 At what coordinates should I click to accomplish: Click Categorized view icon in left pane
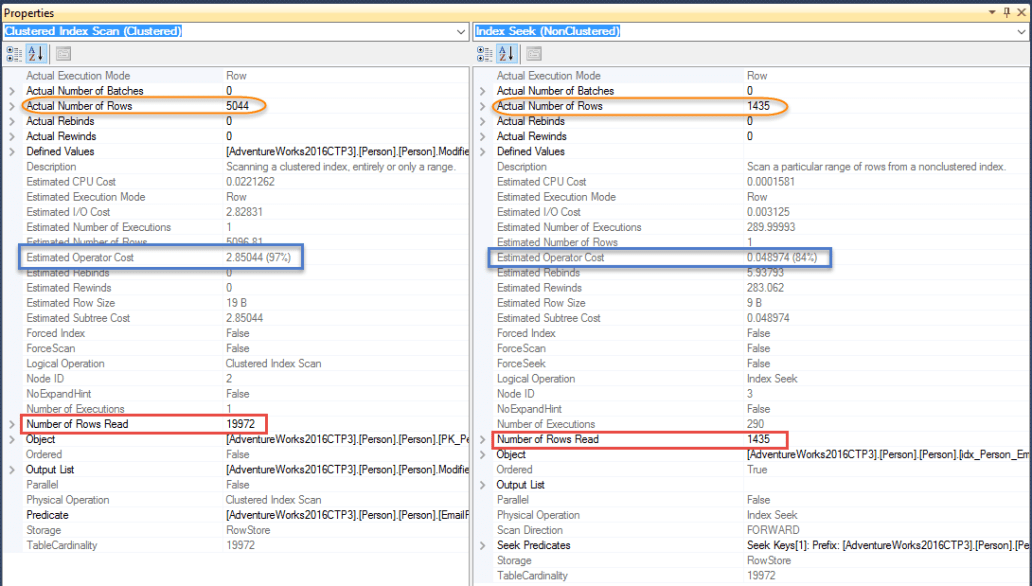pos(14,53)
